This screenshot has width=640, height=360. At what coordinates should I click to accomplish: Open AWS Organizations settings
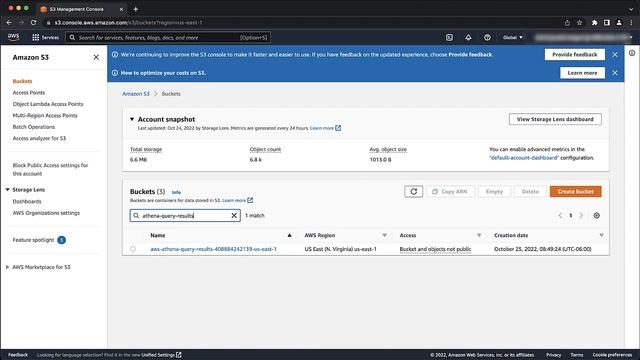[46, 213]
